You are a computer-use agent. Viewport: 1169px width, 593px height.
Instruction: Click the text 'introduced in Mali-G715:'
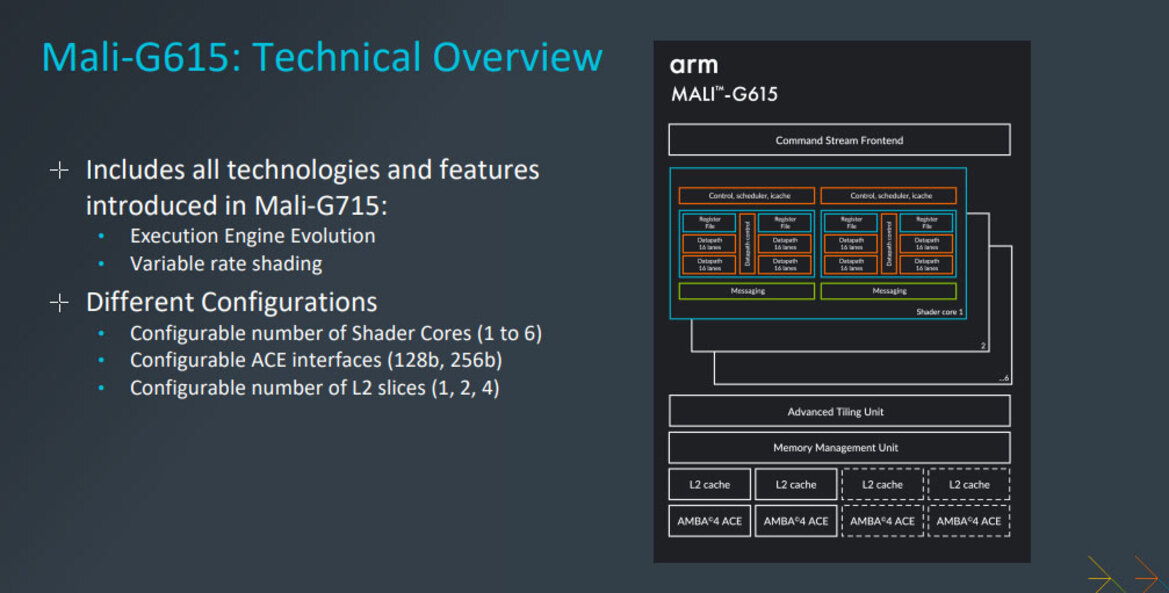click(x=236, y=205)
